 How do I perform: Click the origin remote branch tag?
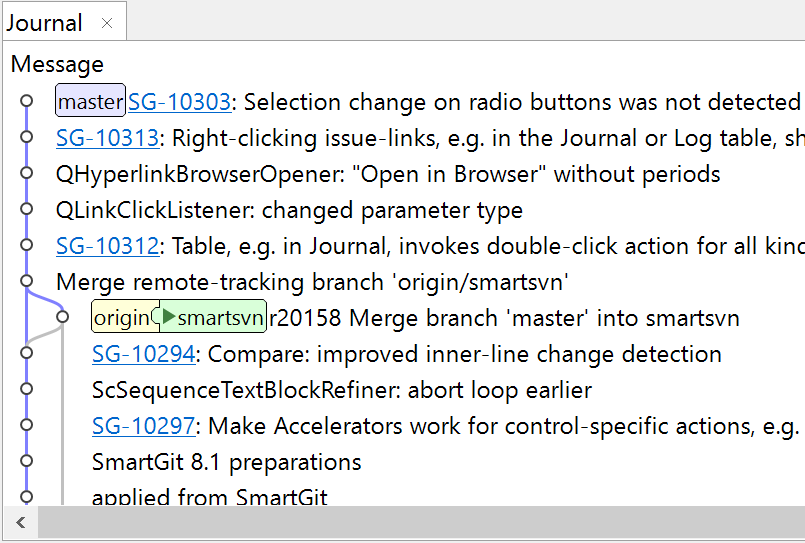tap(122, 318)
